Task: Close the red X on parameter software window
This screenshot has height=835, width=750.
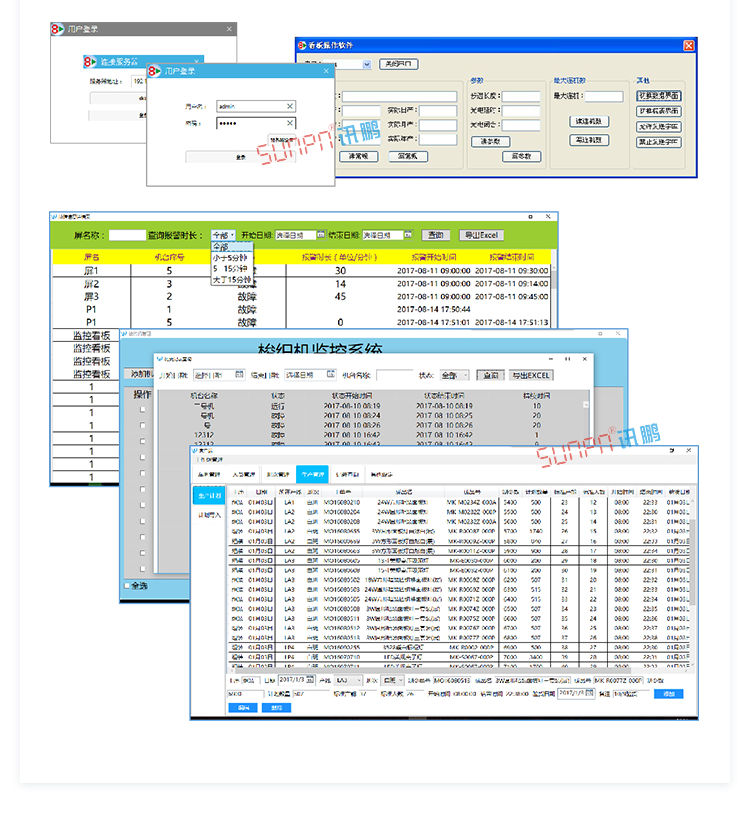Action: click(688, 46)
